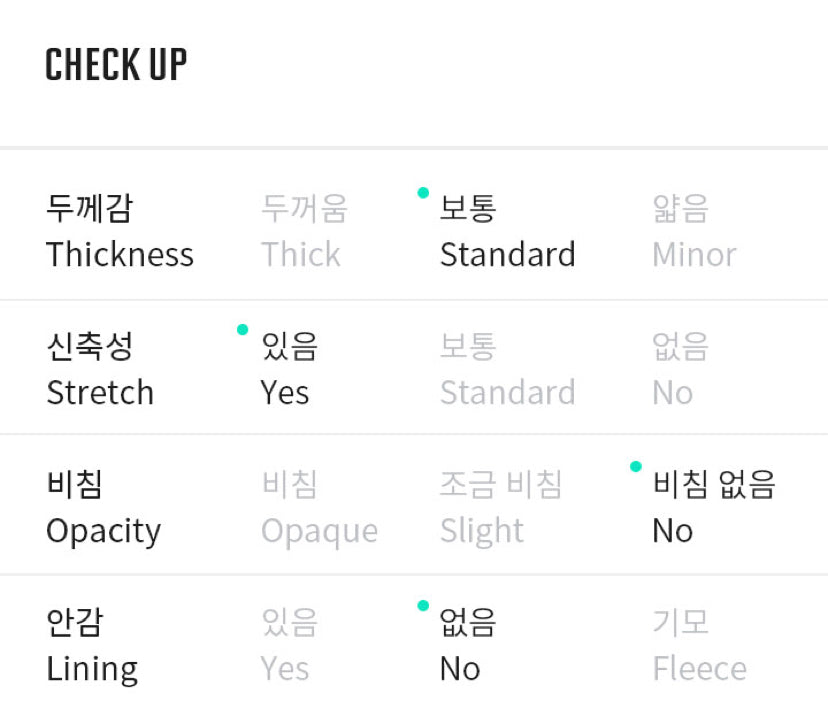Select the Thick option for Thickness
The width and height of the screenshot is (828, 701).
303,232
